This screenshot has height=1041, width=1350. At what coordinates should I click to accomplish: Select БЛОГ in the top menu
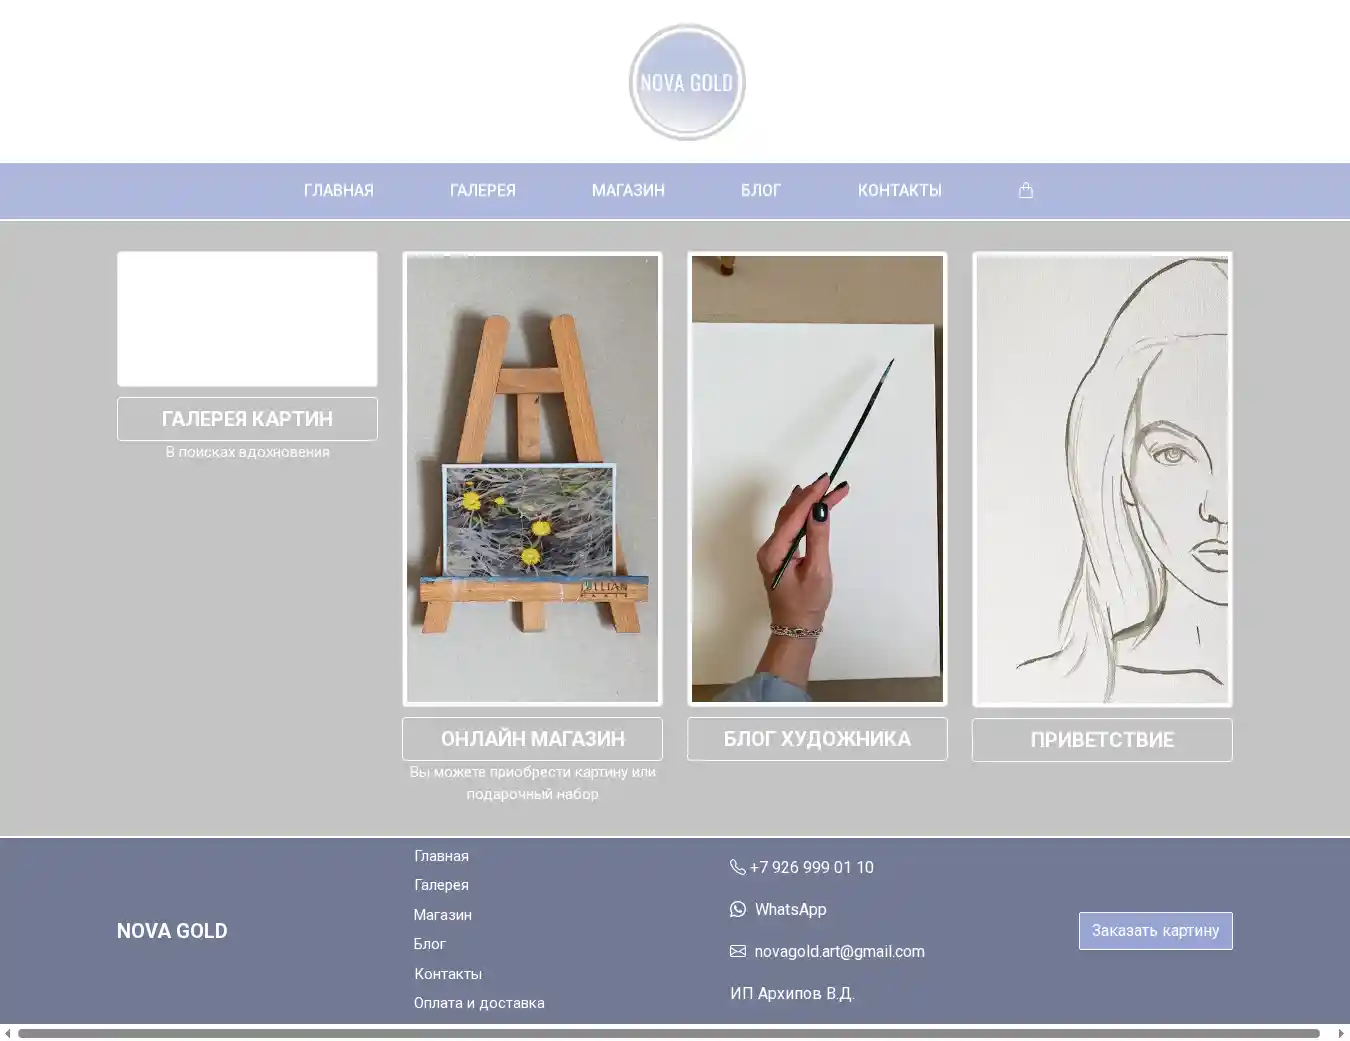[760, 190]
